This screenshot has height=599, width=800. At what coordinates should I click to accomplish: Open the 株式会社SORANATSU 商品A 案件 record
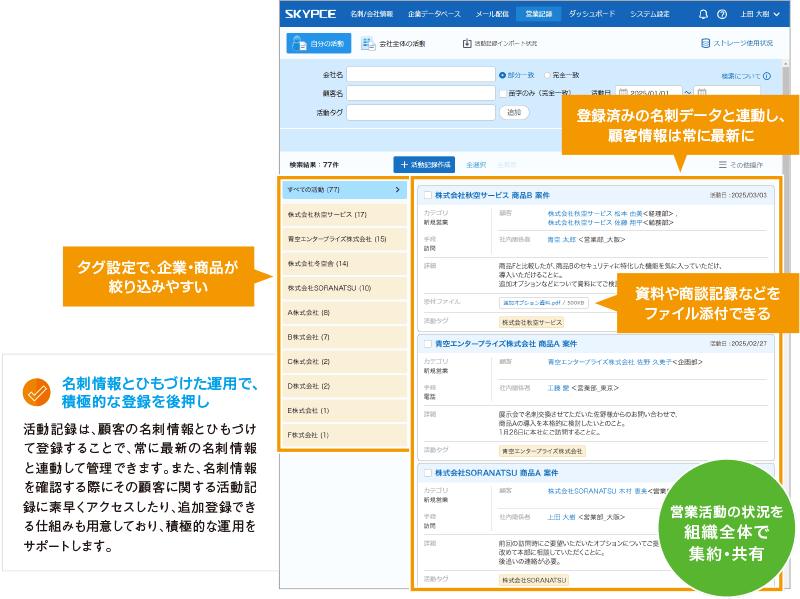(496, 473)
